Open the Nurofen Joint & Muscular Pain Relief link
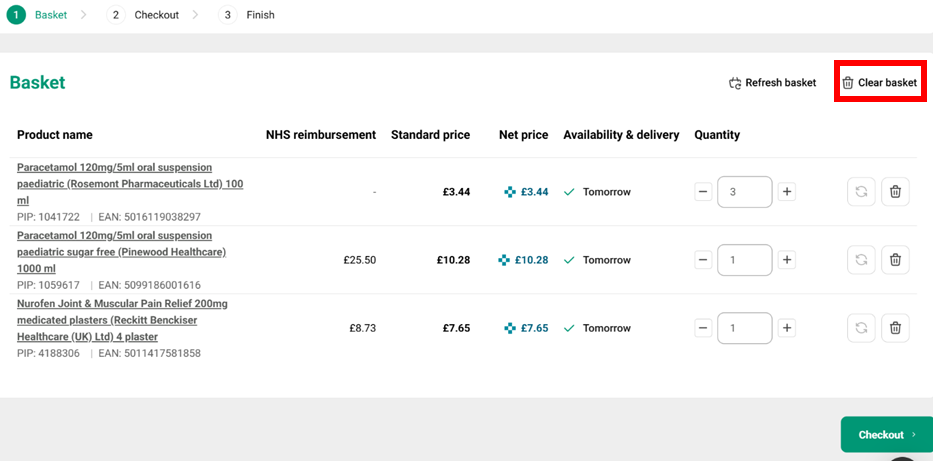The height and width of the screenshot is (461, 933). click(x=122, y=303)
